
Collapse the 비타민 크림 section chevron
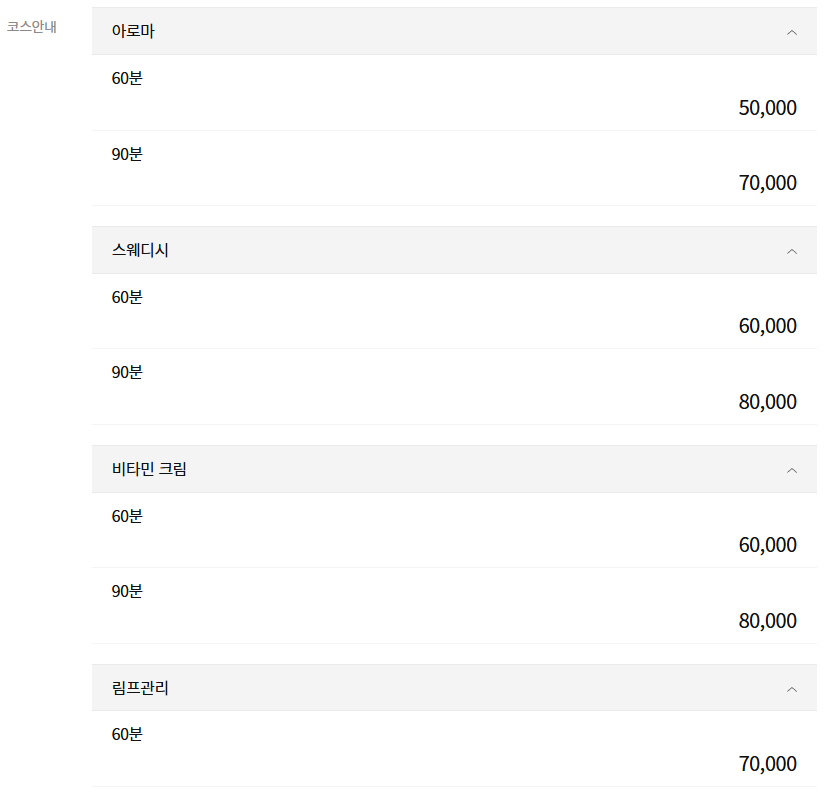click(x=792, y=470)
